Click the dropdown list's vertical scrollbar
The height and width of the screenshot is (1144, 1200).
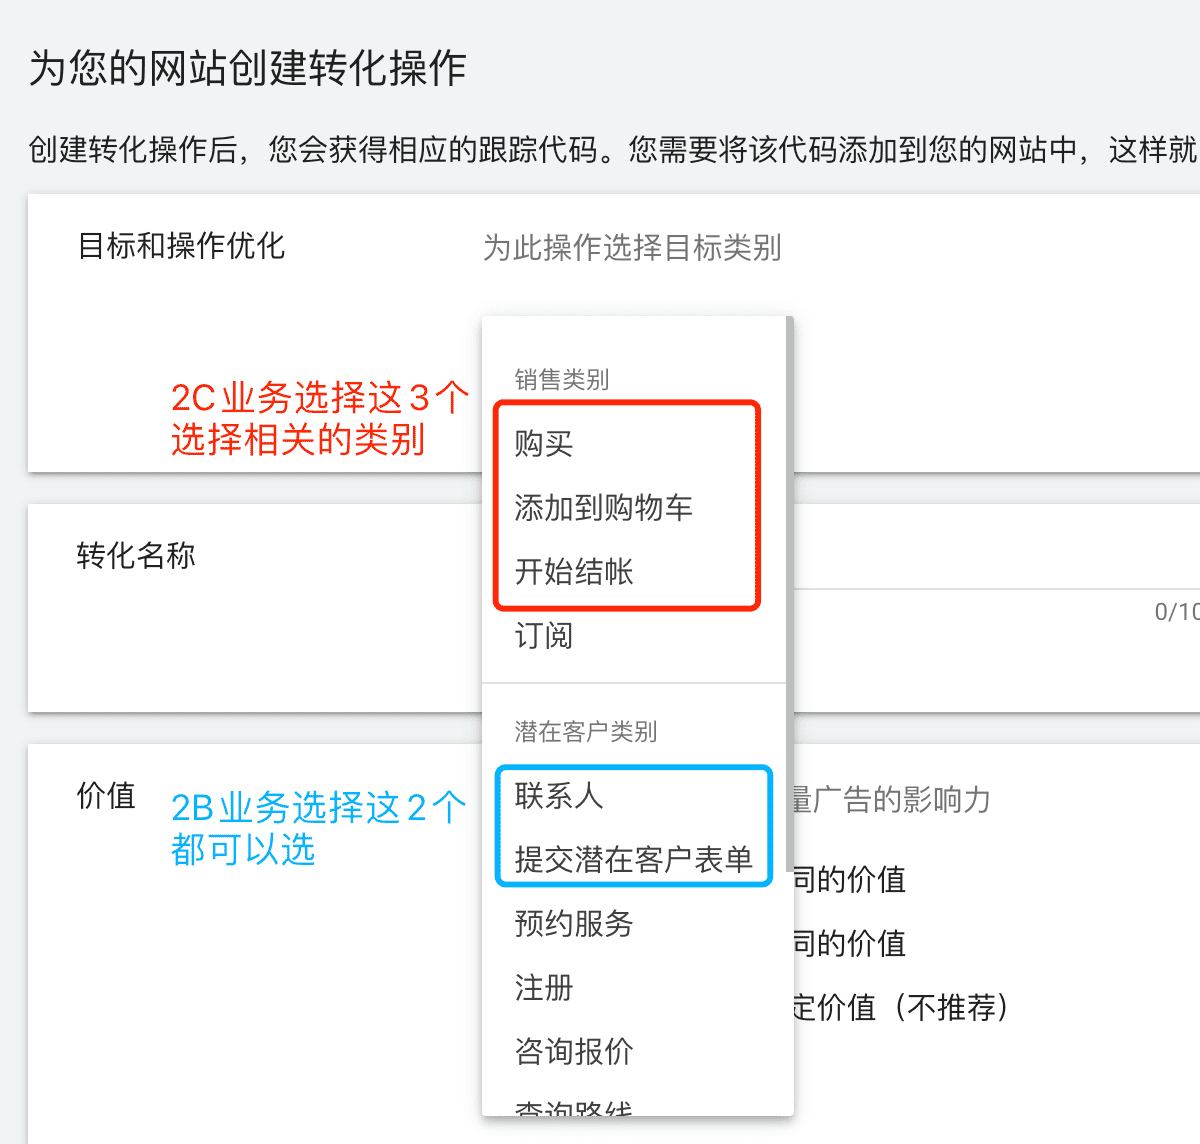790,590
